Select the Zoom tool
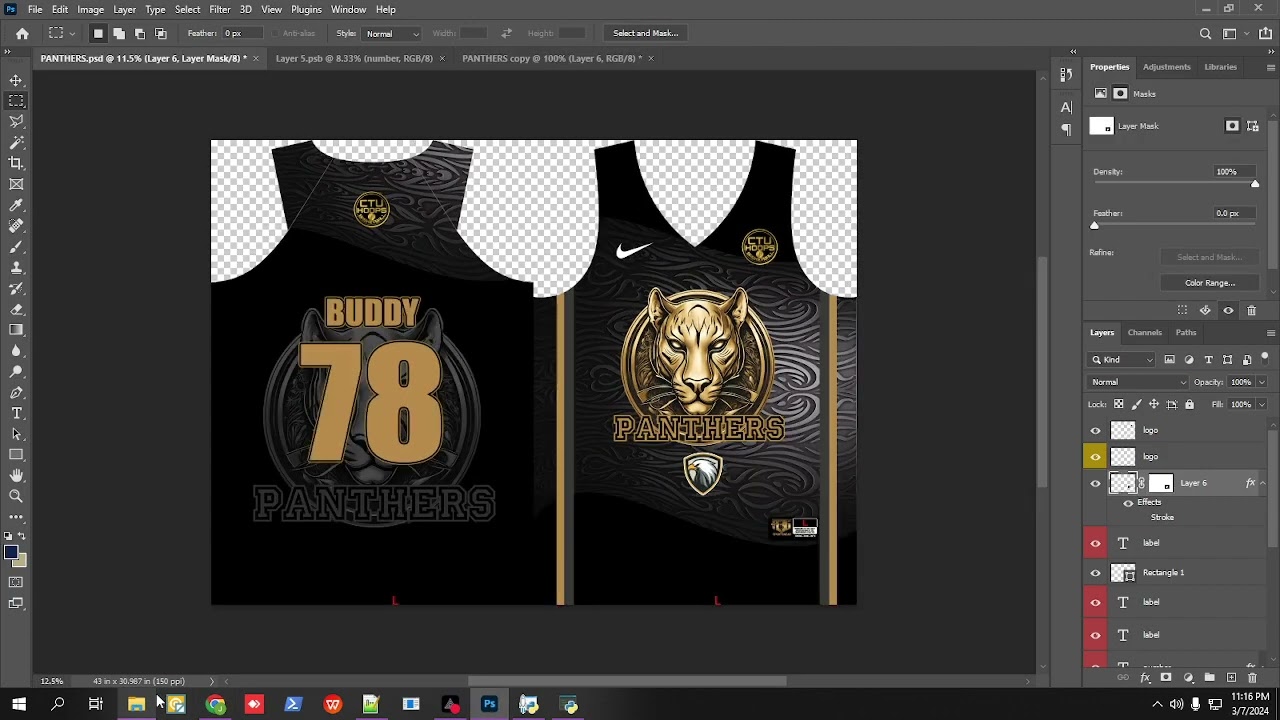The height and width of the screenshot is (720, 1280). tap(16, 496)
